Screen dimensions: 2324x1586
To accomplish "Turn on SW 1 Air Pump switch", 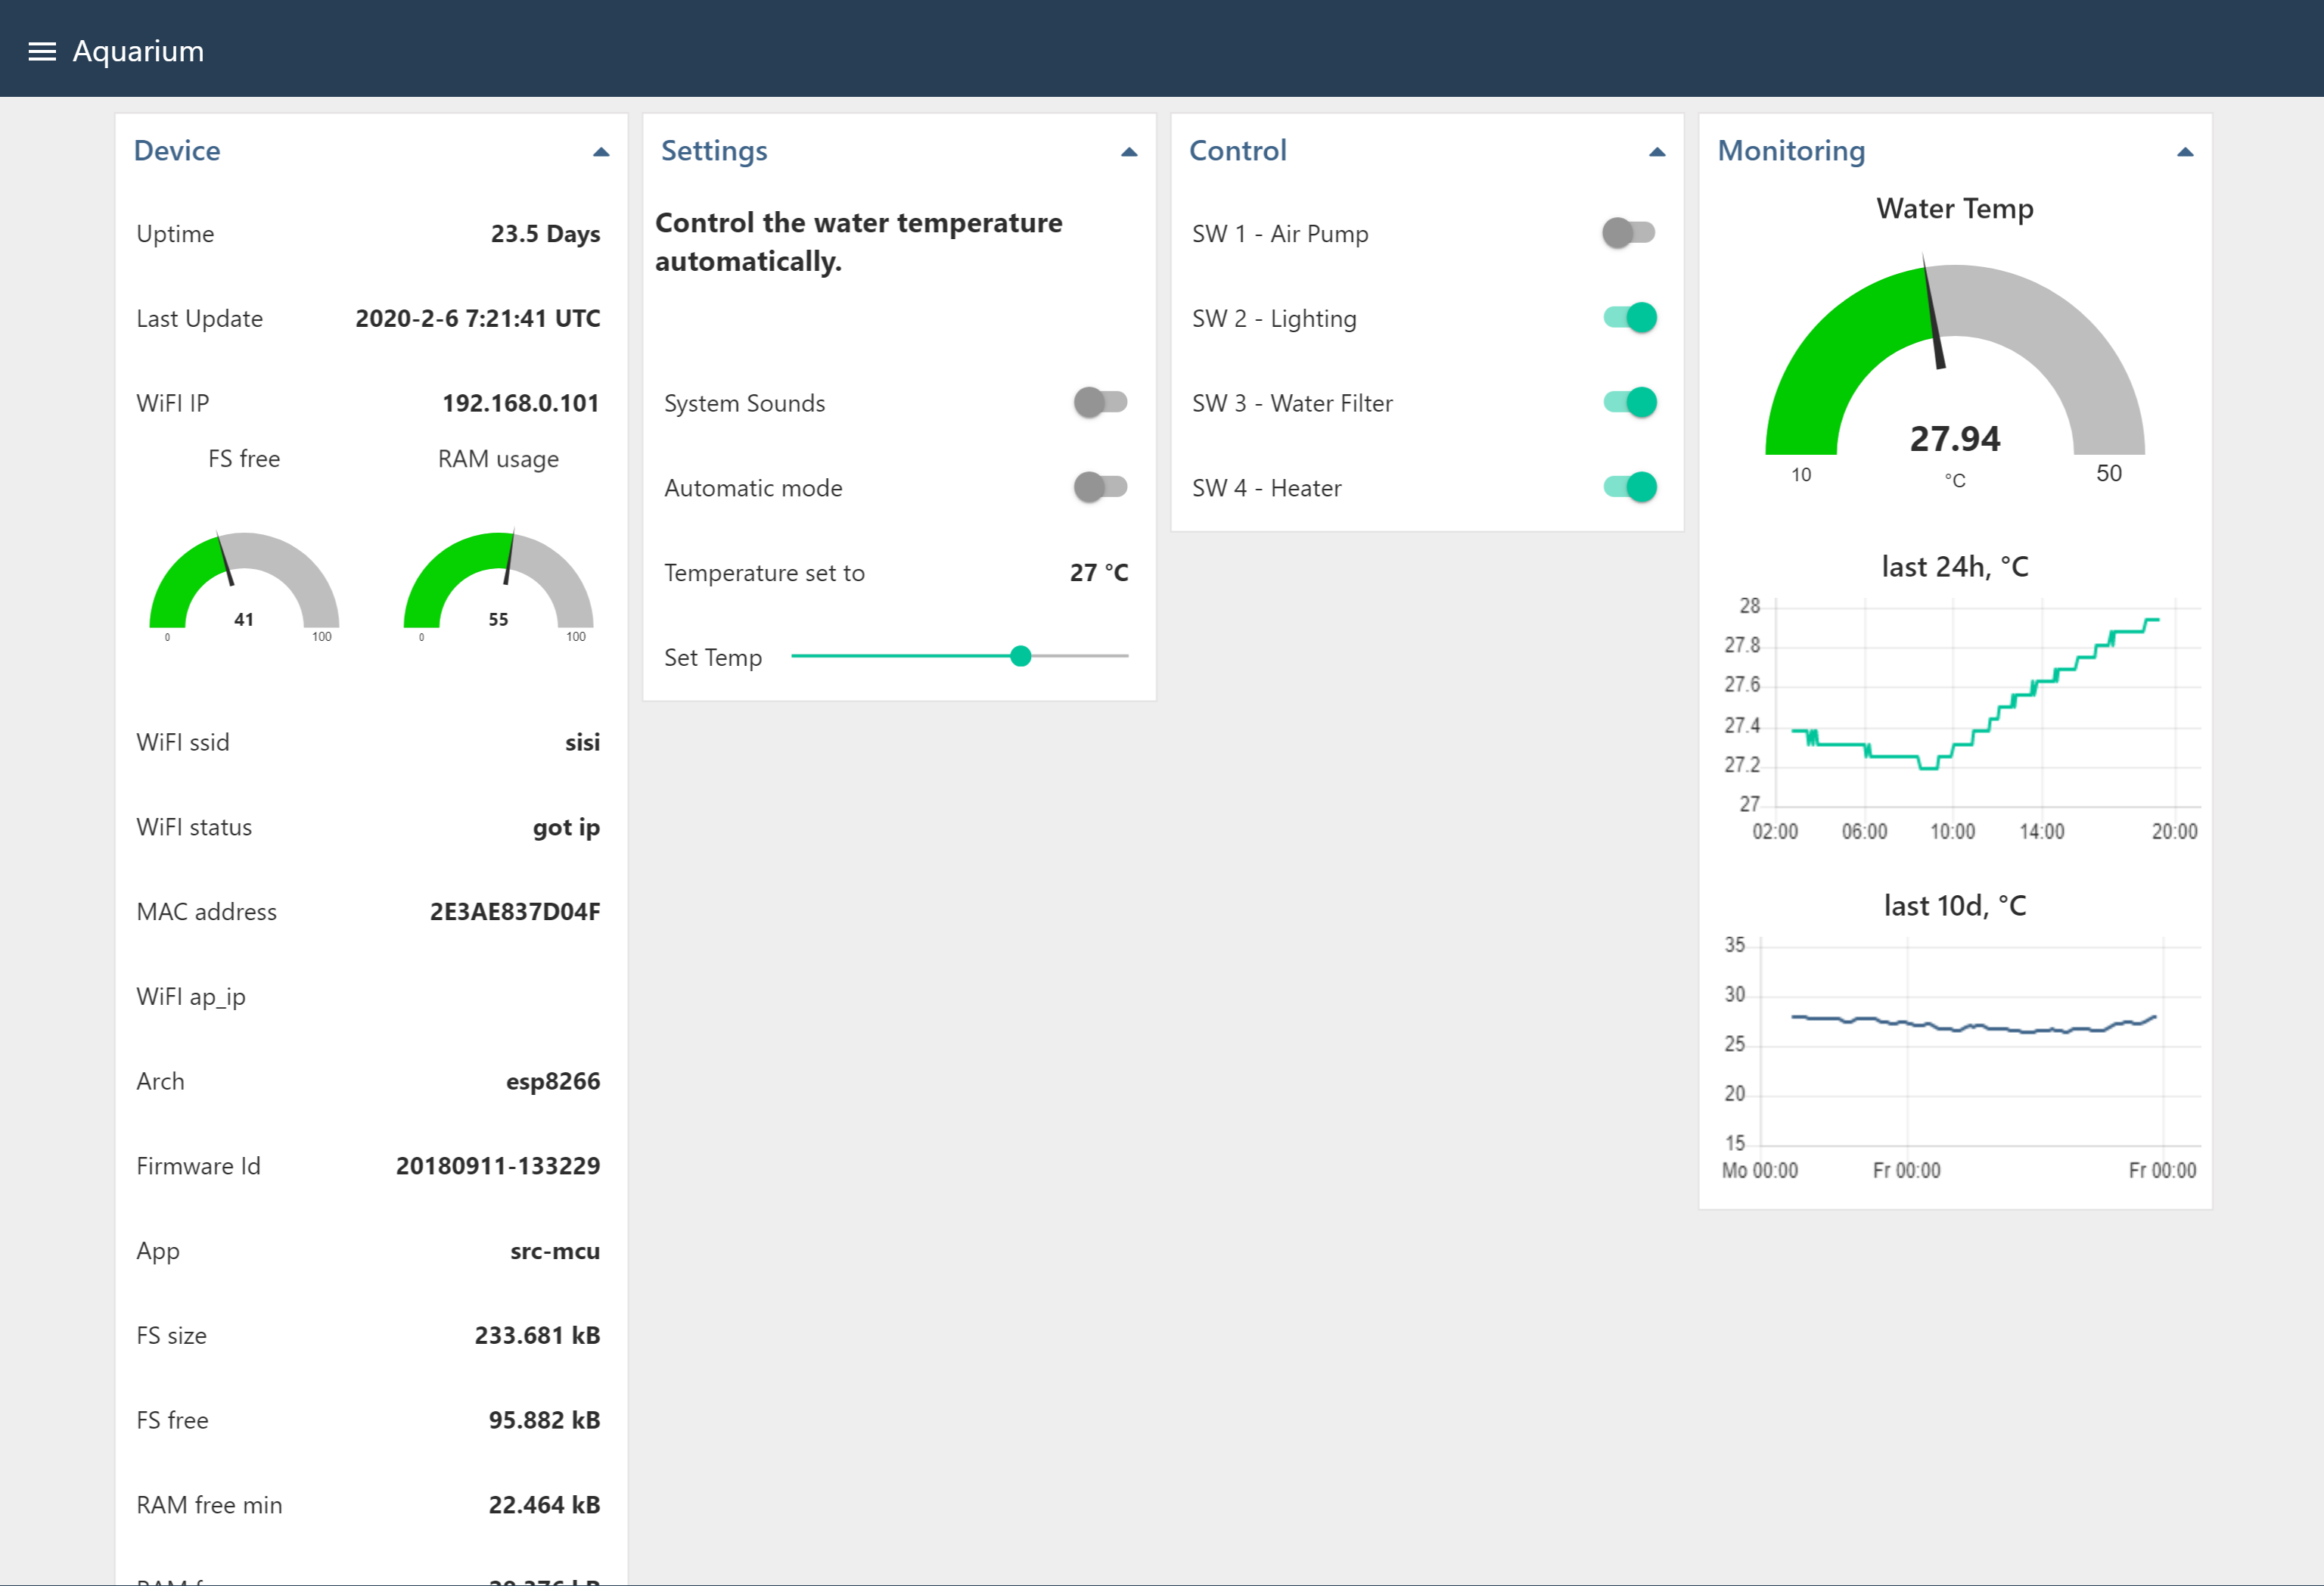I will point(1629,233).
